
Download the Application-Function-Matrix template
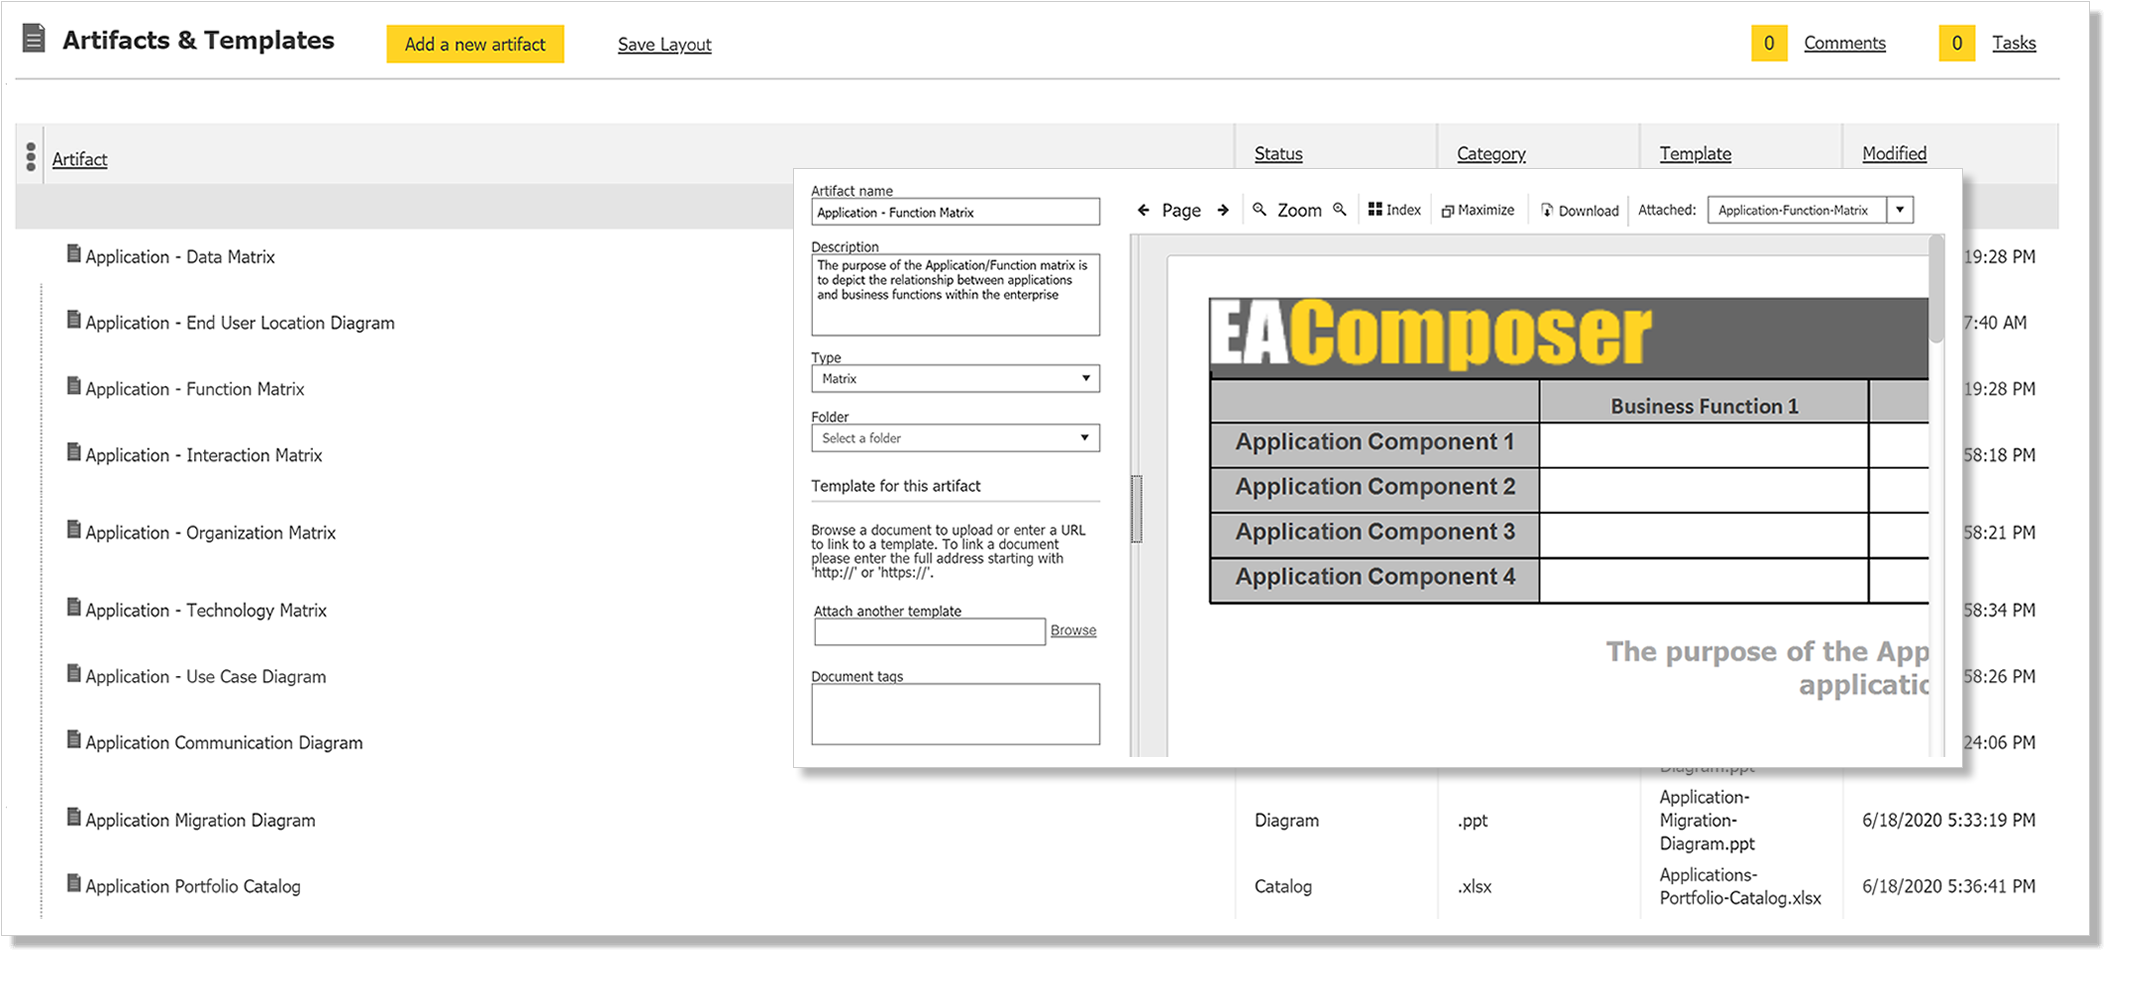1579,210
